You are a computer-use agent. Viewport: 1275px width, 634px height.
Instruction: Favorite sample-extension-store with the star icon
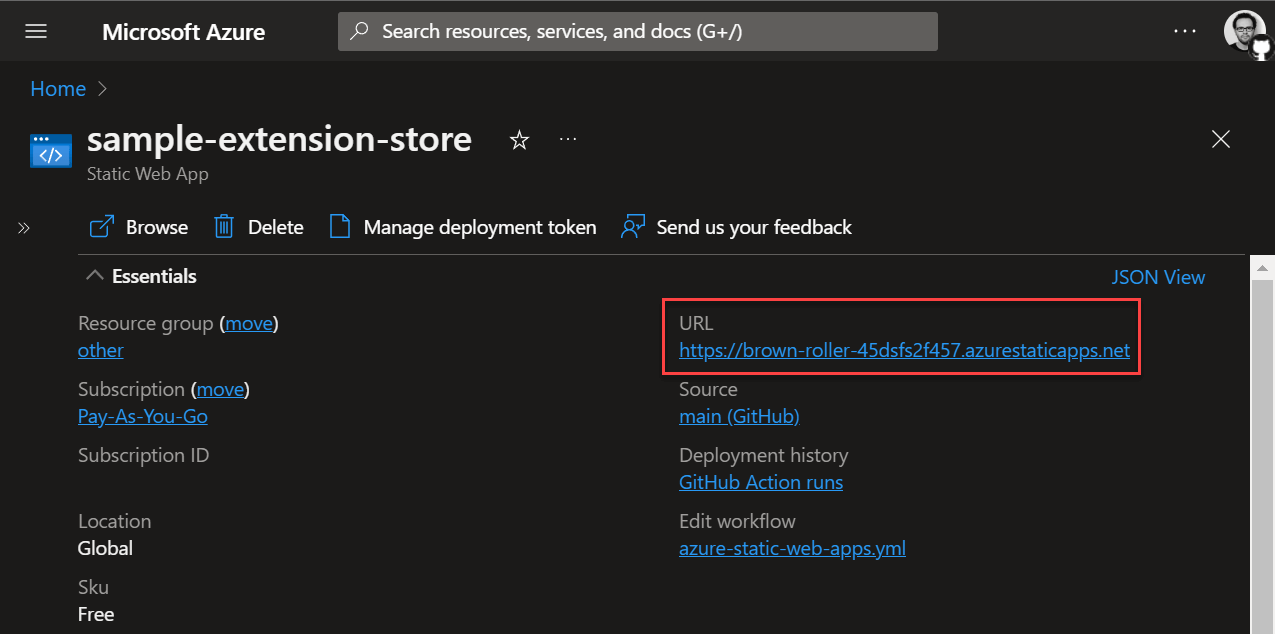tap(519, 140)
